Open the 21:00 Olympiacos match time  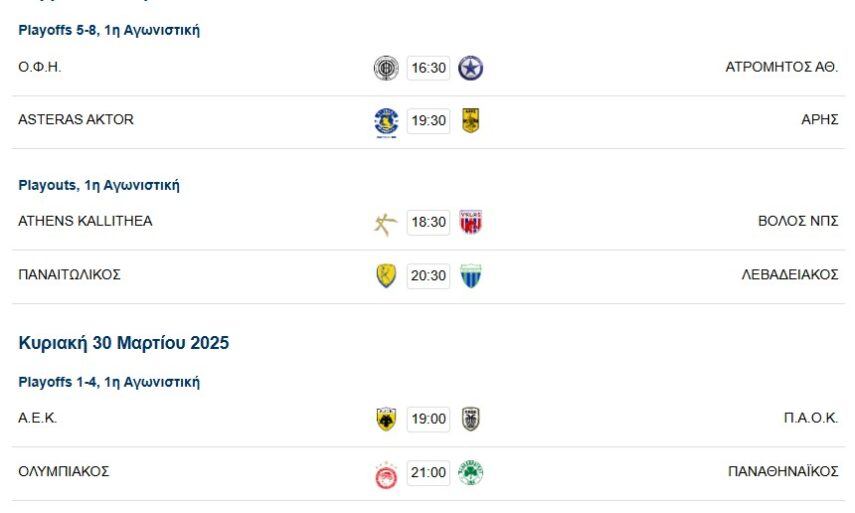click(428, 473)
